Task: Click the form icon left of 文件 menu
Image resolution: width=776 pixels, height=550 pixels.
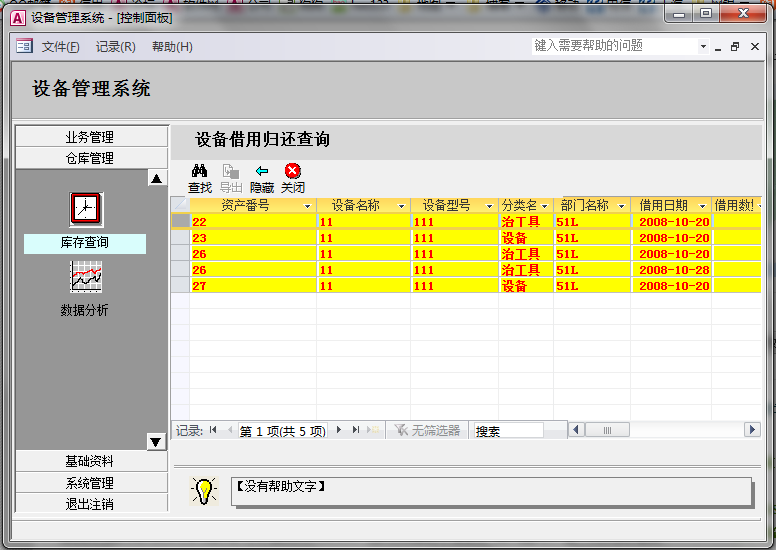Action: coord(24,47)
